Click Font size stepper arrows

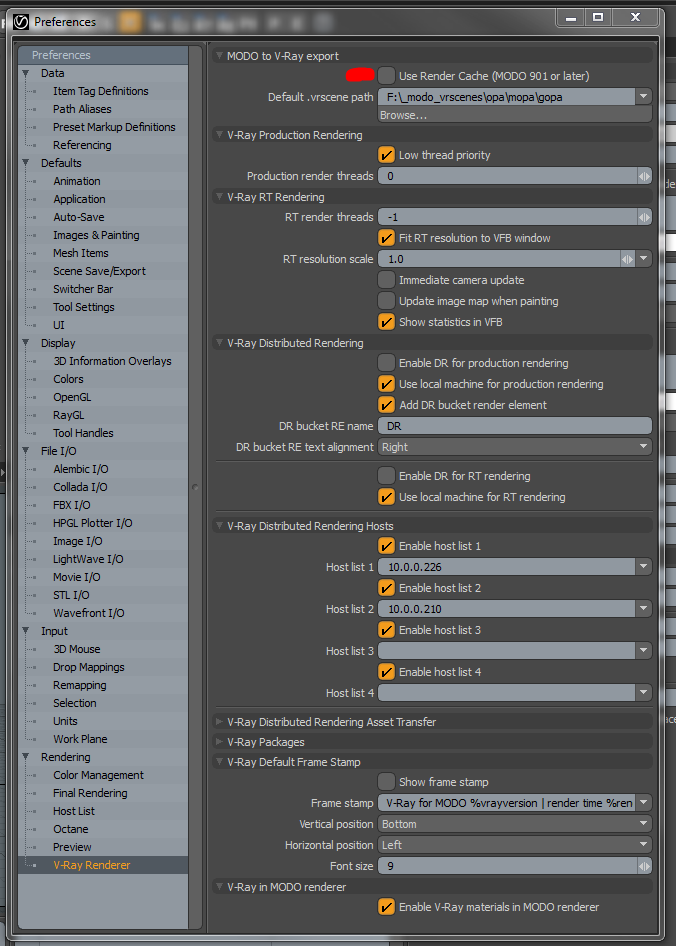pos(644,866)
